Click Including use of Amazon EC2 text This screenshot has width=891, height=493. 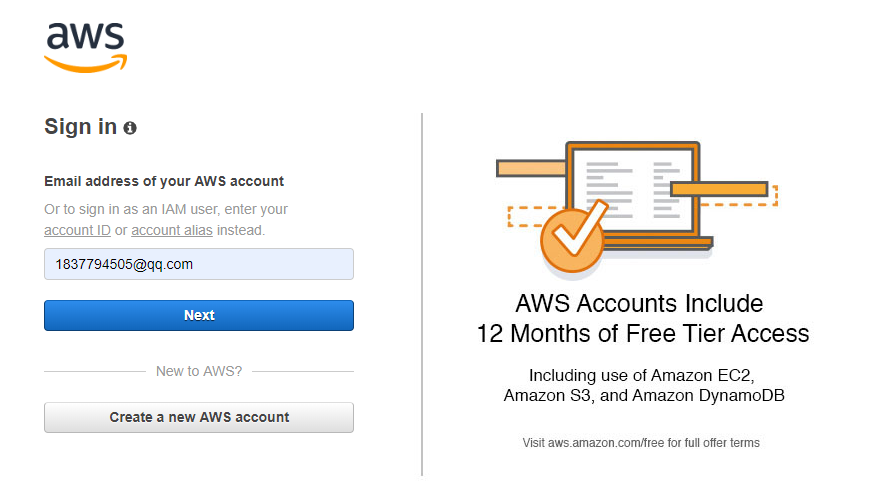642,375
